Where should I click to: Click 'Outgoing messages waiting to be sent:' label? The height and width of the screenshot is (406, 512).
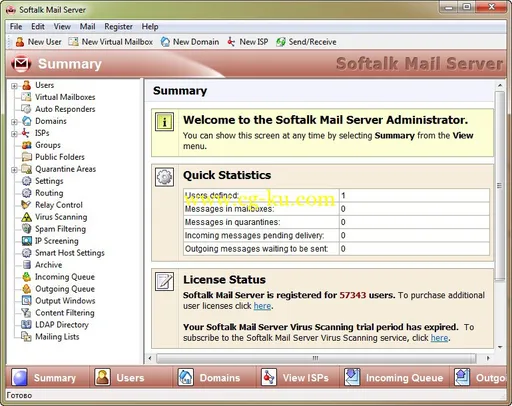257,249
